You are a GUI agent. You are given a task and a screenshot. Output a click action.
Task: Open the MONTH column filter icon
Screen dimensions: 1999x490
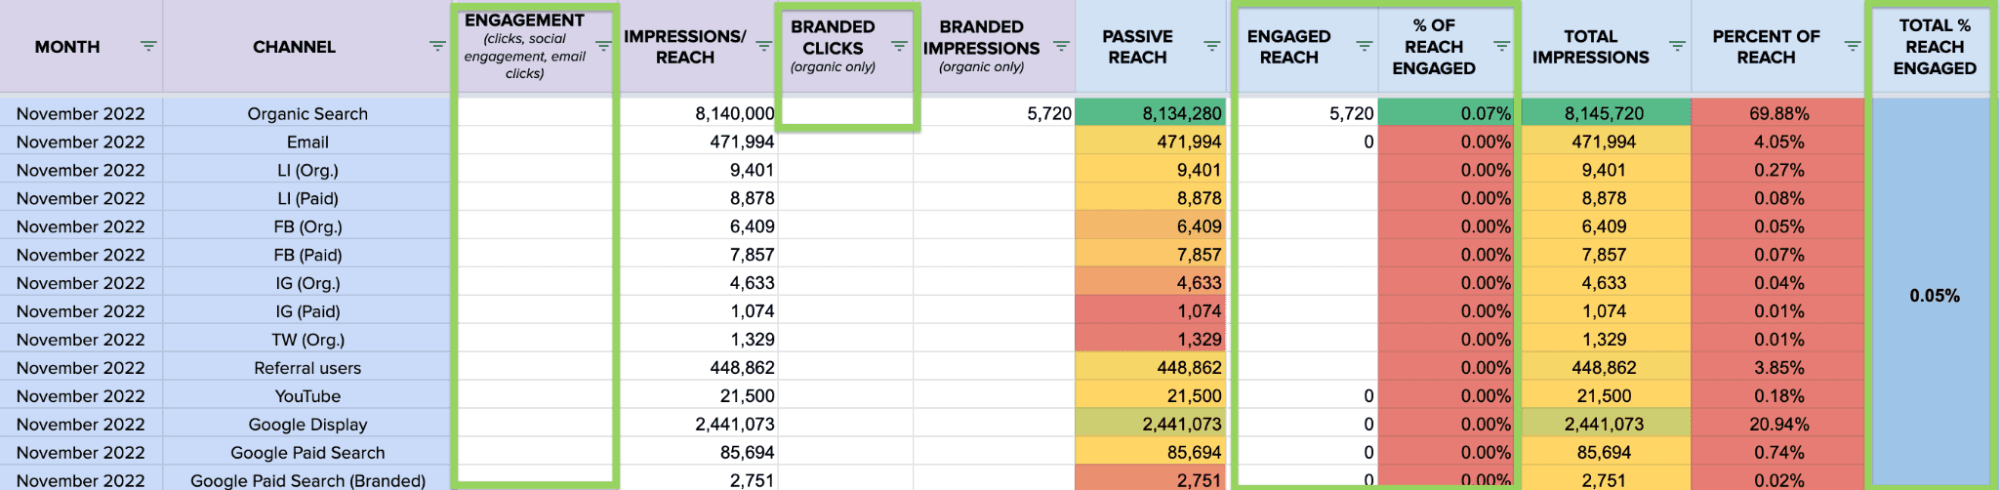(x=148, y=46)
